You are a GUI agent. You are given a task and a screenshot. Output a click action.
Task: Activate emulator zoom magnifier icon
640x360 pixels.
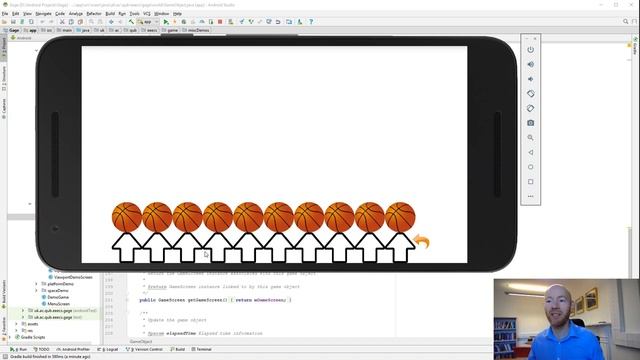[530, 138]
